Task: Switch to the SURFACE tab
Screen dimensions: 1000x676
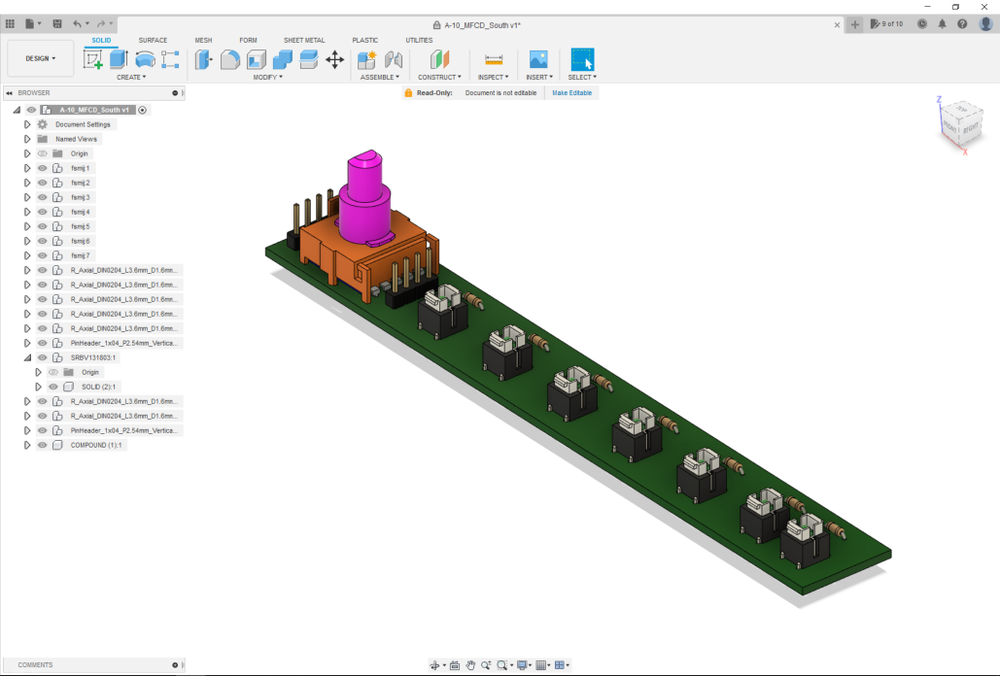Action: pyautogui.click(x=153, y=40)
